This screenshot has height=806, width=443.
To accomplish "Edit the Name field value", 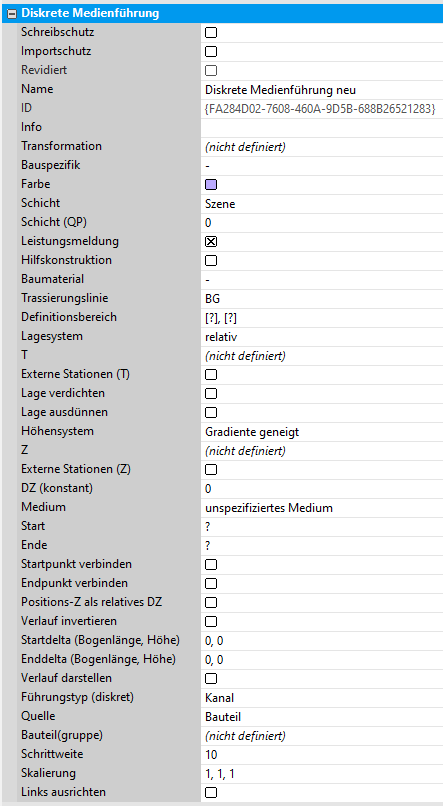I will point(322,90).
